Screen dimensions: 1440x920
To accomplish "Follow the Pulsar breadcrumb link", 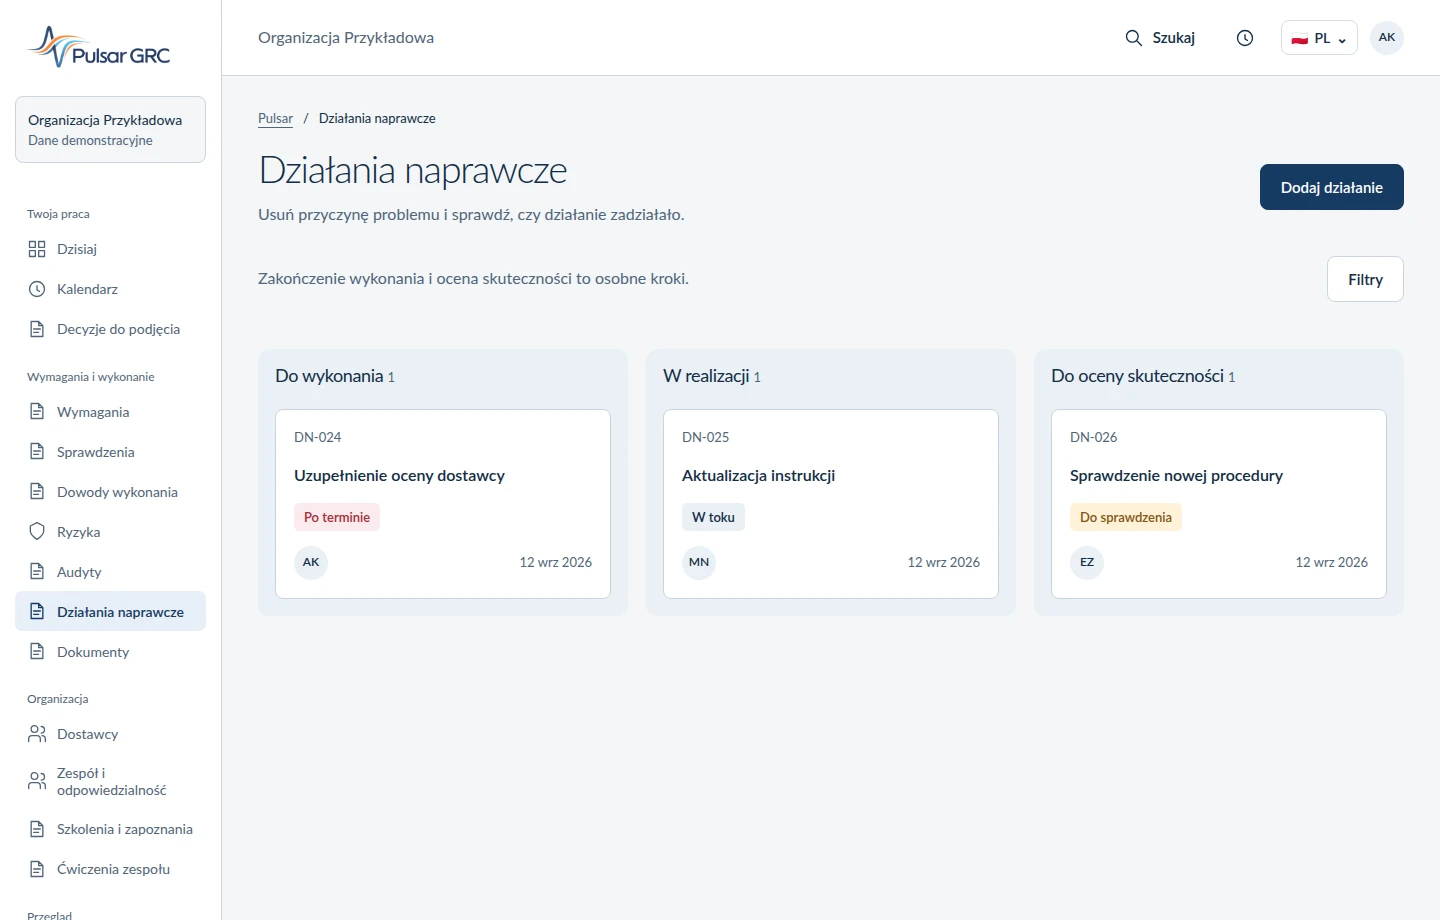I will click(275, 118).
